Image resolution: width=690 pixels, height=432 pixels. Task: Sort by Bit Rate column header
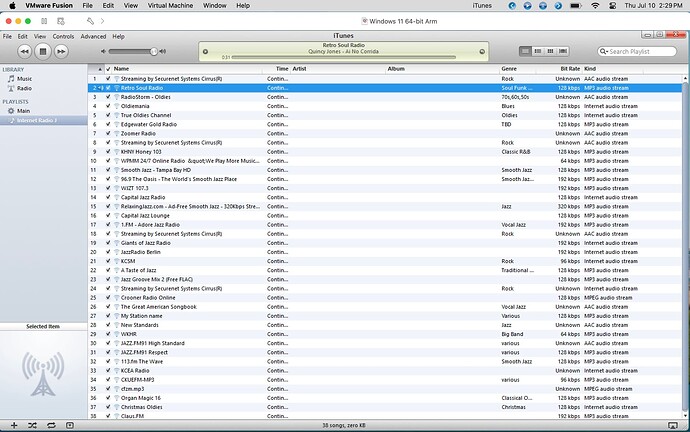pyautogui.click(x=559, y=69)
